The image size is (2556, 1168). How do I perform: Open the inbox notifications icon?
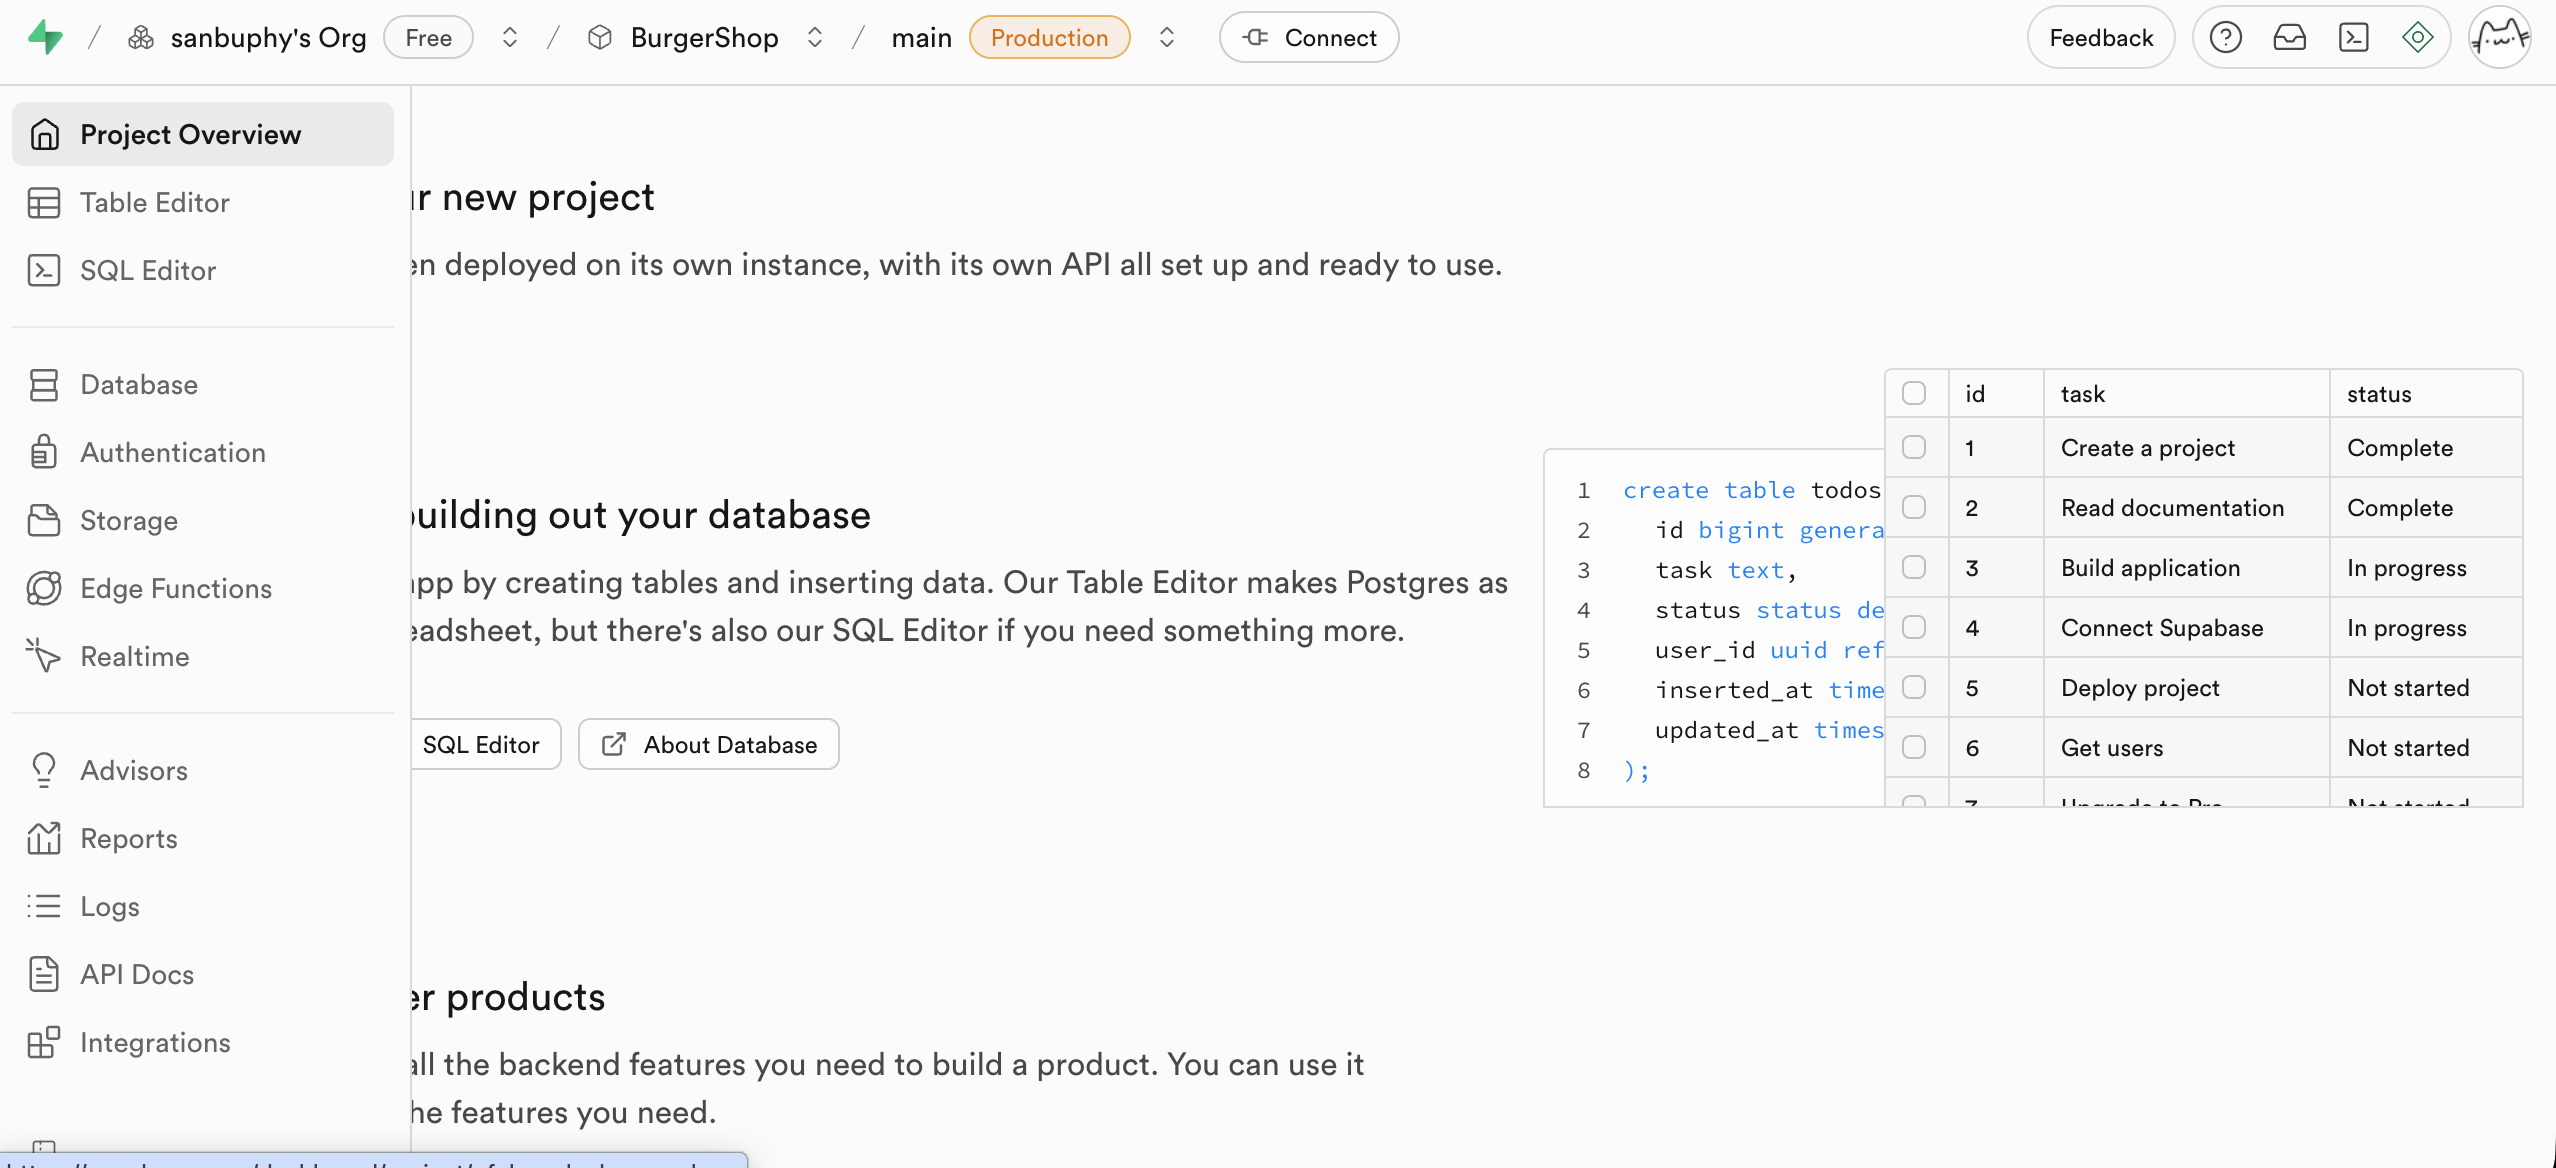[2289, 38]
